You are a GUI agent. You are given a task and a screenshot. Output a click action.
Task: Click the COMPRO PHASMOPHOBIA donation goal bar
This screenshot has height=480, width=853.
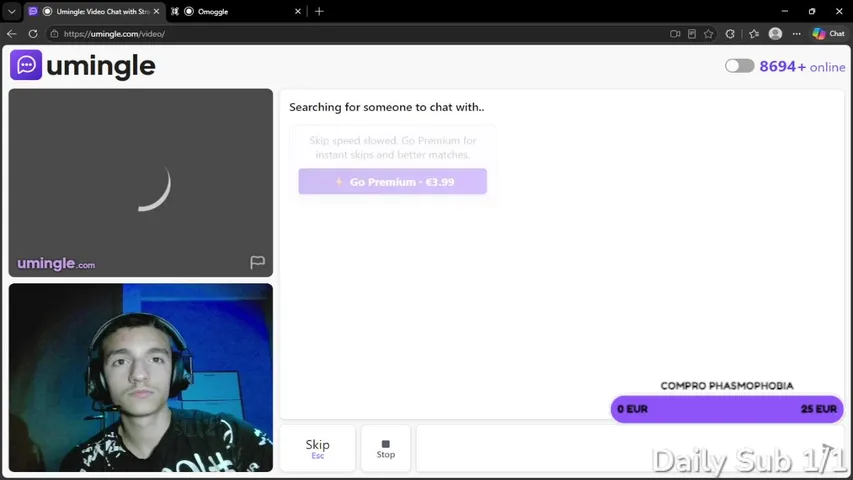[x=727, y=409]
